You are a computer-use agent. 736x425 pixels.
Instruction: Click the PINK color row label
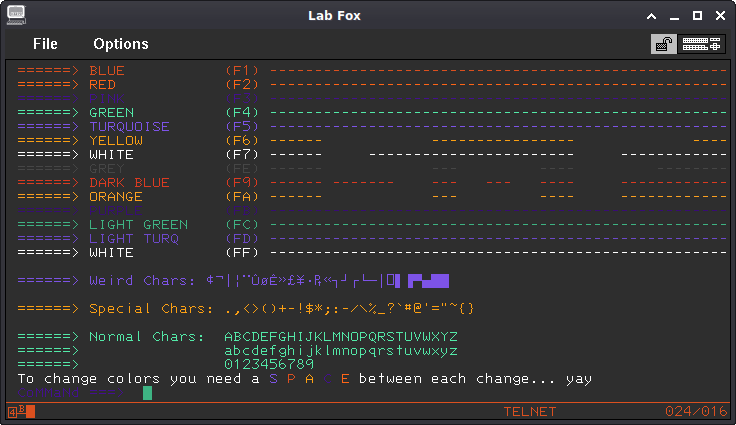(107, 99)
